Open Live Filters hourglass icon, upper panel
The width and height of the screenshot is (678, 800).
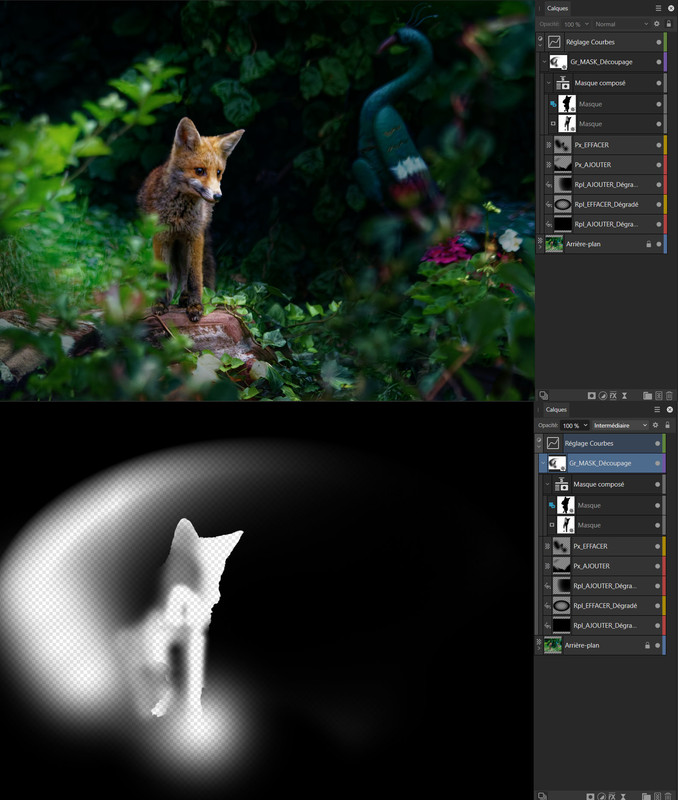(624, 395)
